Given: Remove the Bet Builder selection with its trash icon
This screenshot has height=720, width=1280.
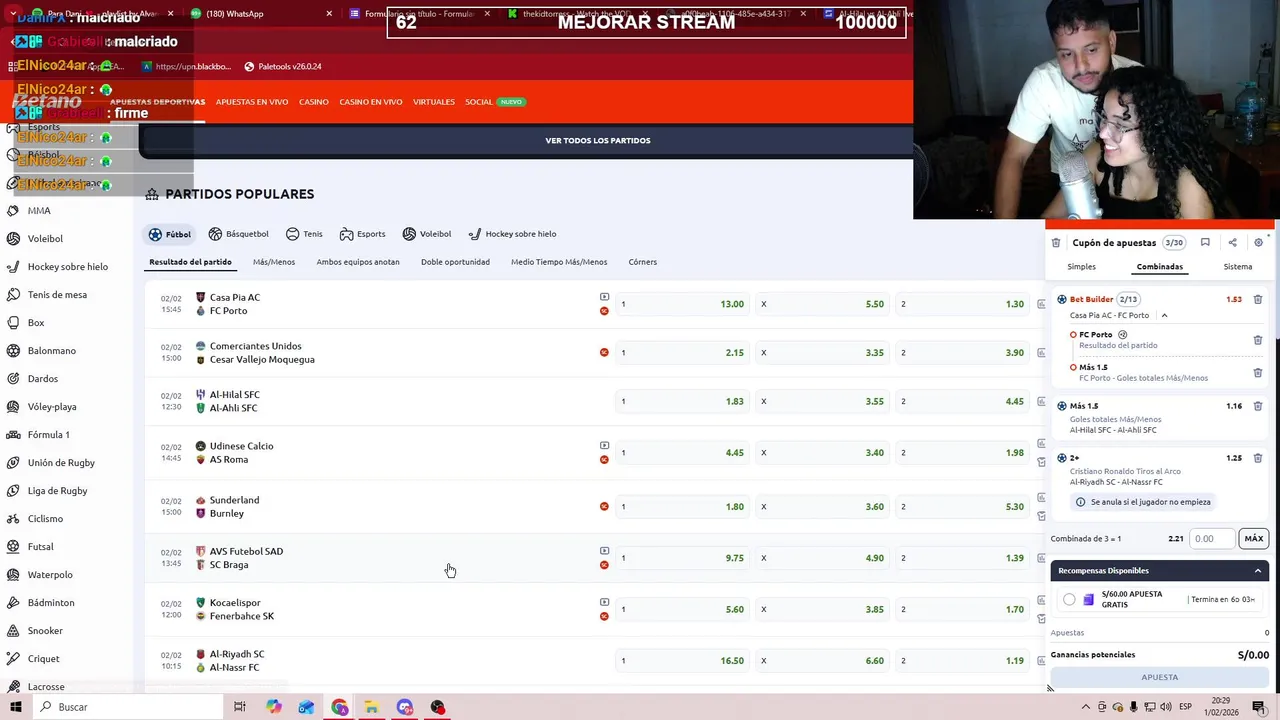Looking at the screenshot, I should (x=1258, y=299).
